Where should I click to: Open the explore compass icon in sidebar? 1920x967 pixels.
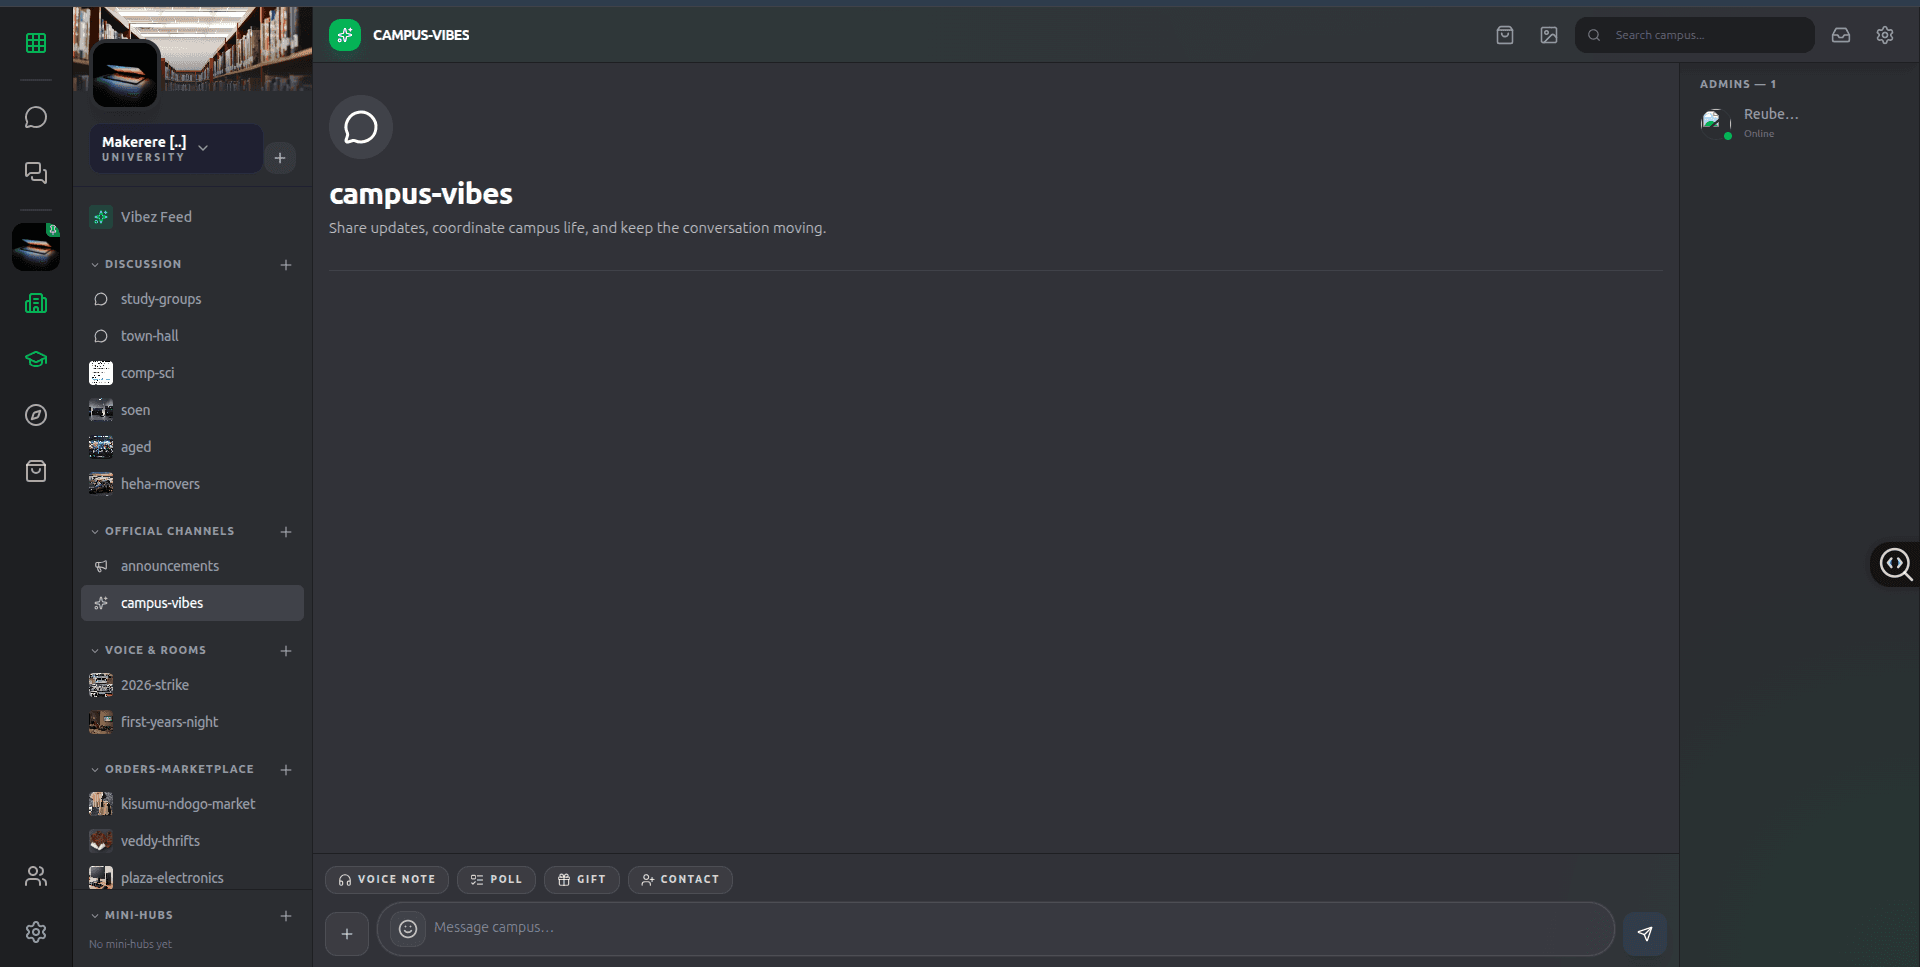tap(36, 415)
